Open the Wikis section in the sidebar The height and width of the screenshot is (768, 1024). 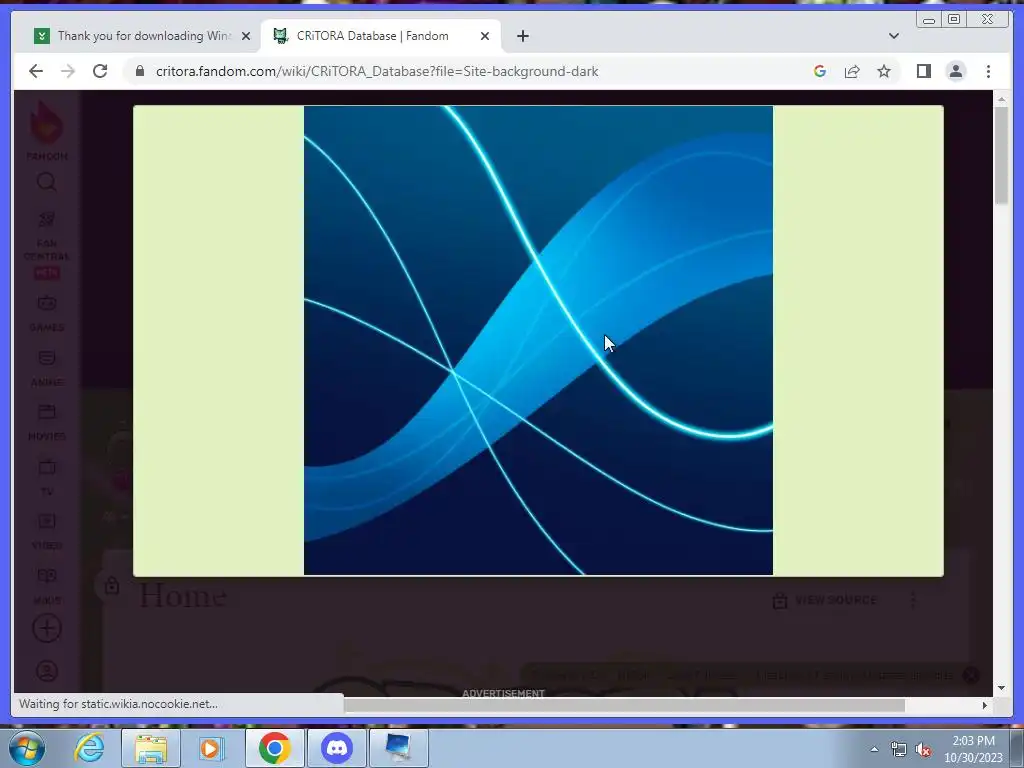[46, 586]
